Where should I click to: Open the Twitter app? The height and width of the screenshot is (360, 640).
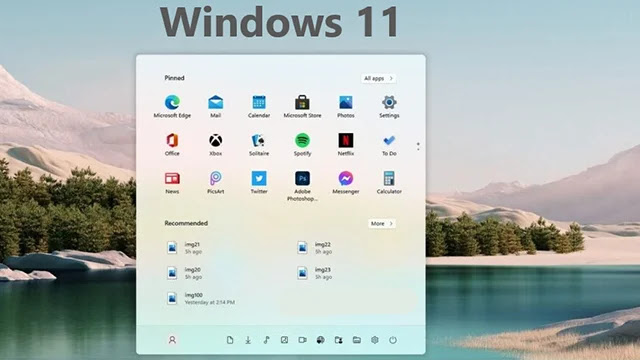[x=259, y=182]
